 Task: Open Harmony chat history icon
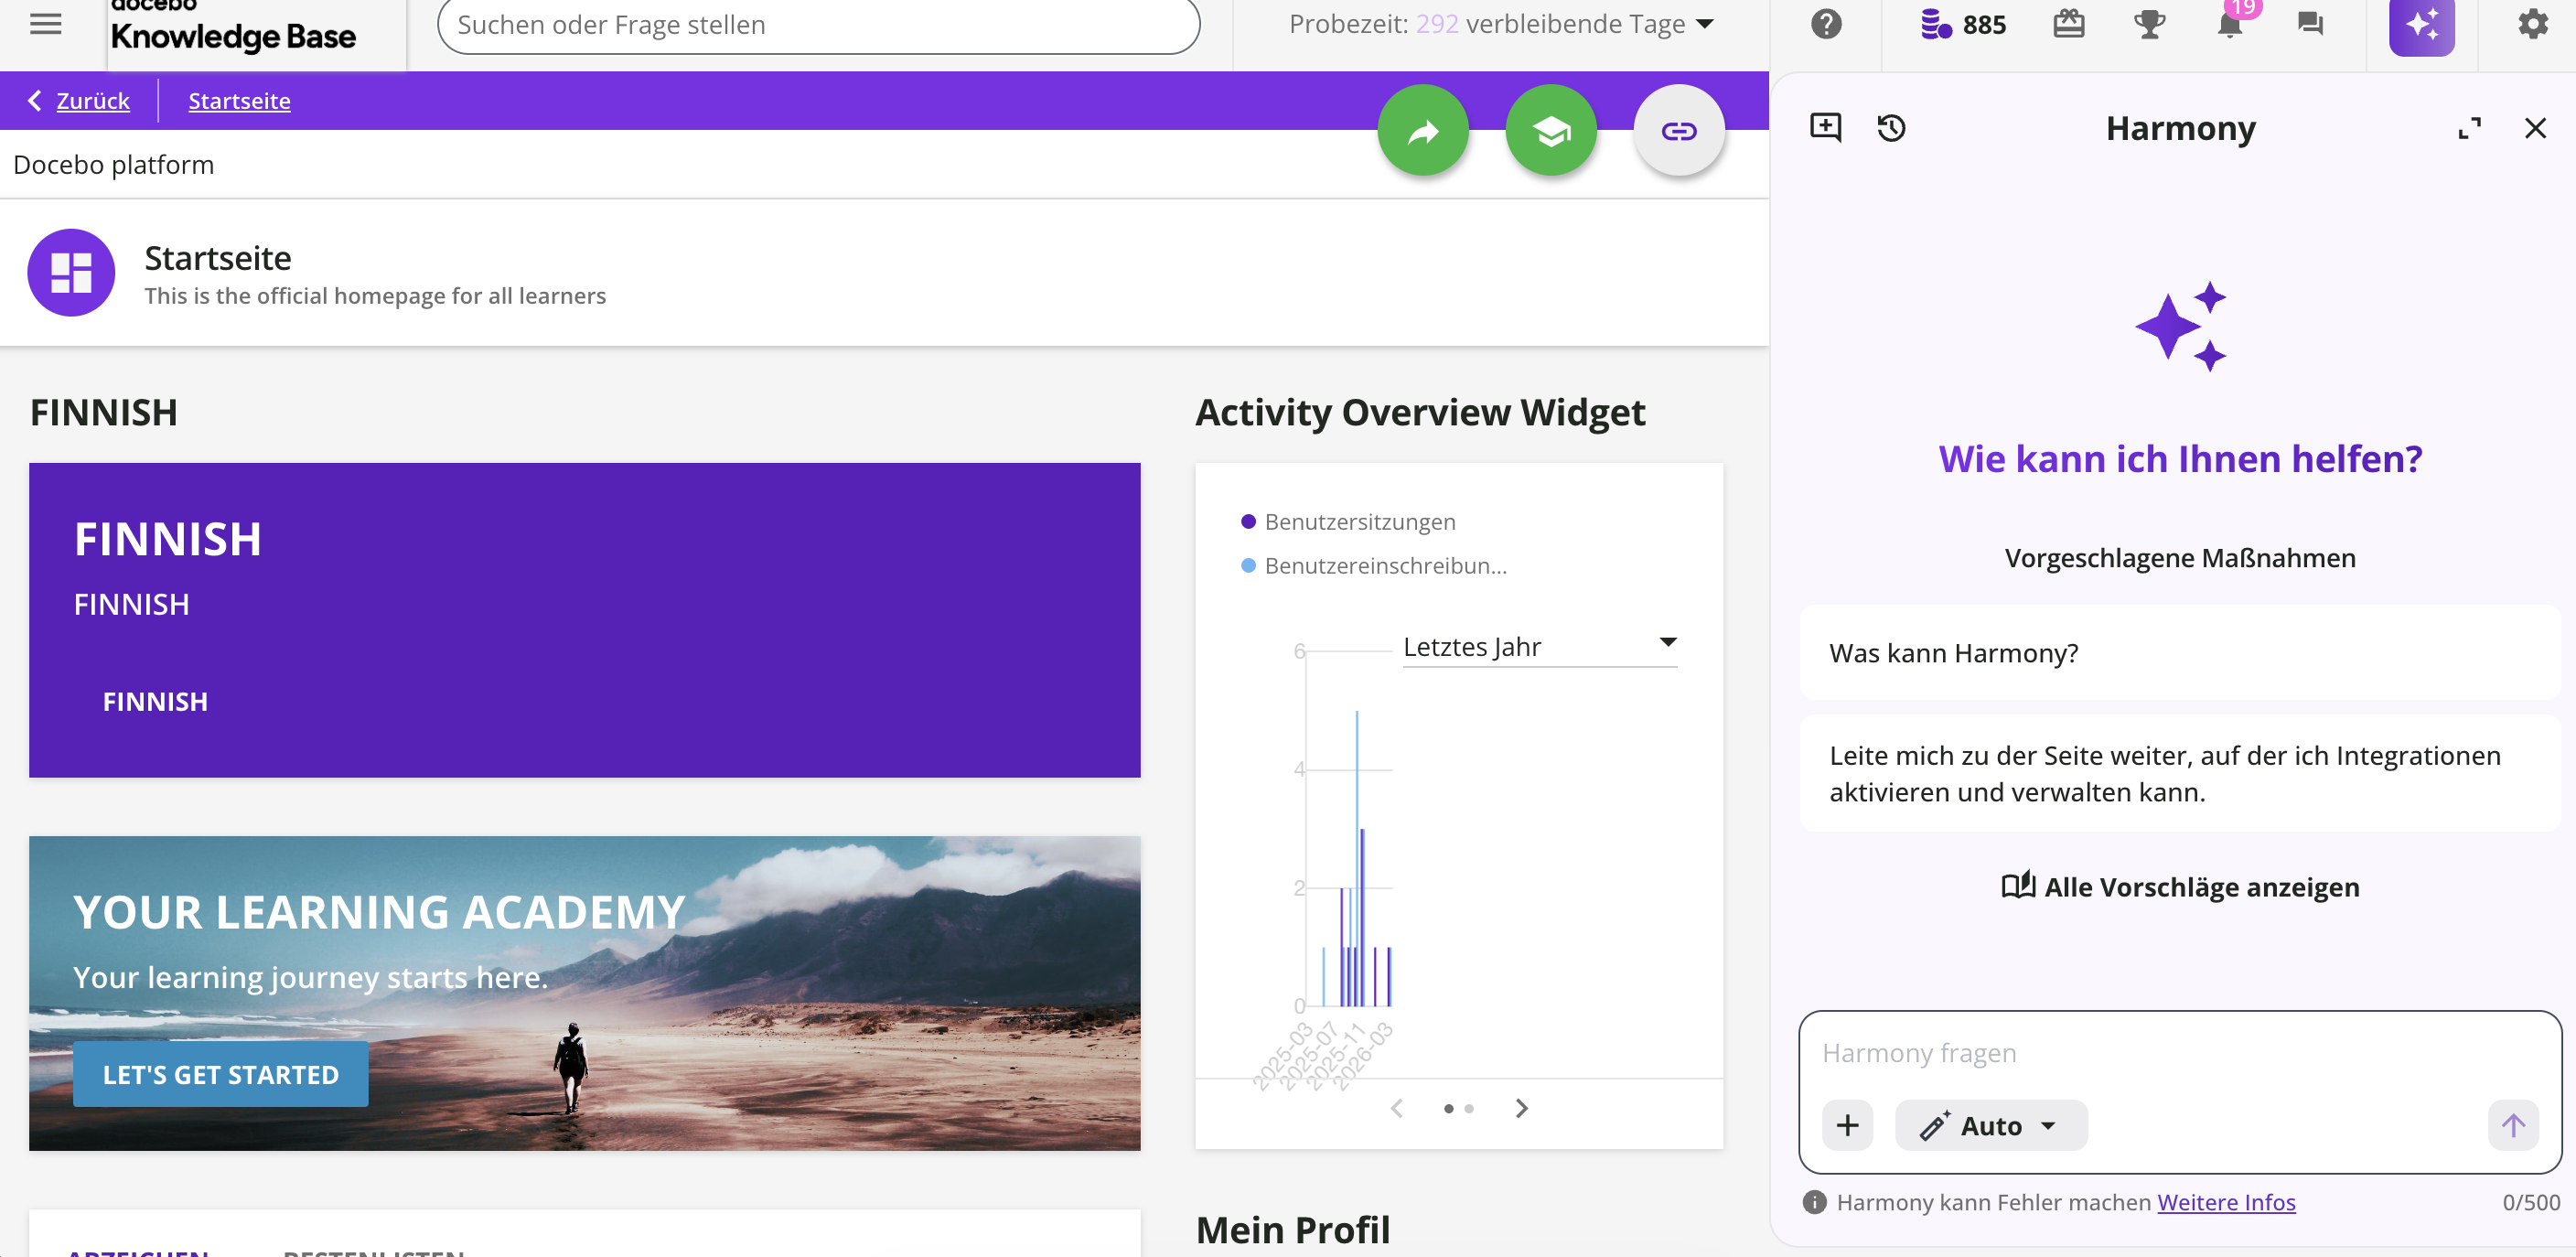1891,128
